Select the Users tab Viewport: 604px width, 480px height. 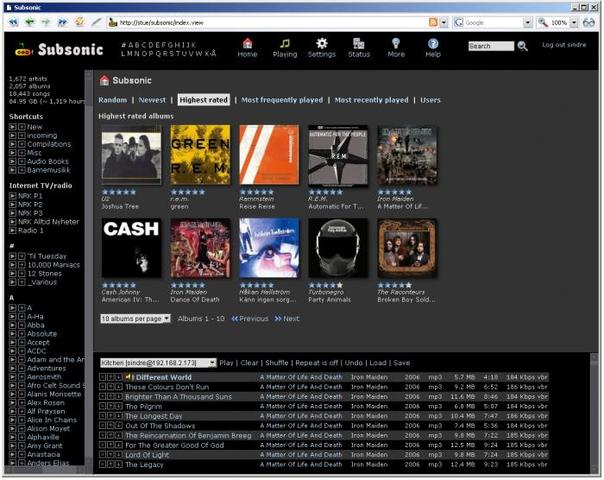(430, 100)
